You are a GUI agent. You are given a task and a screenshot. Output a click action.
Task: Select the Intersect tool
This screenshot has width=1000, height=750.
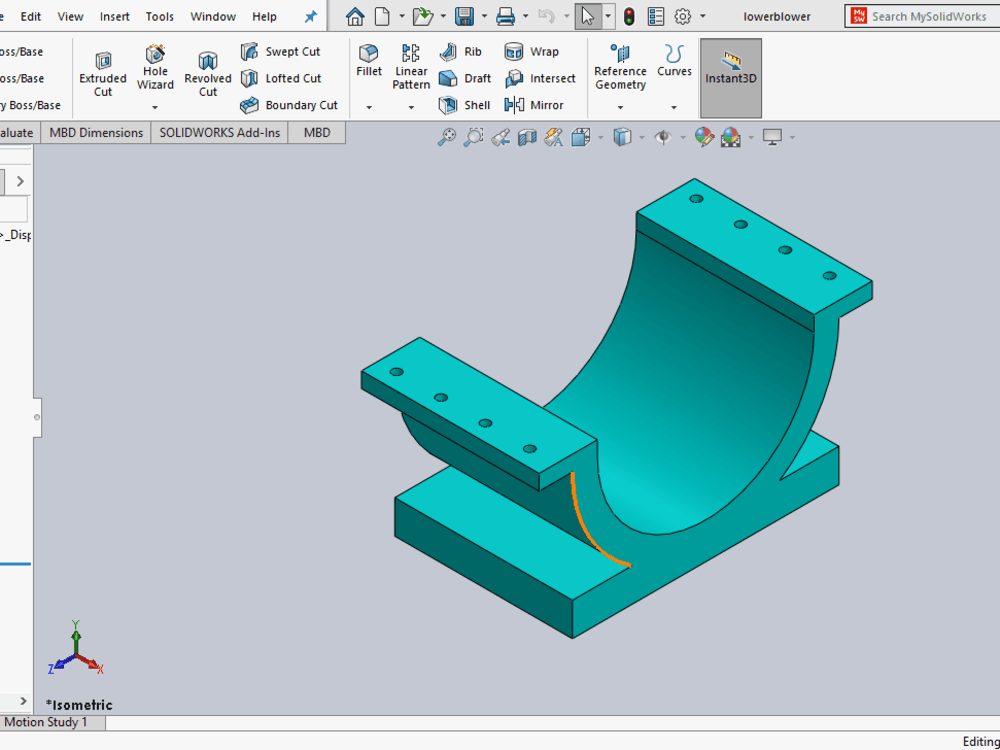(x=540, y=78)
